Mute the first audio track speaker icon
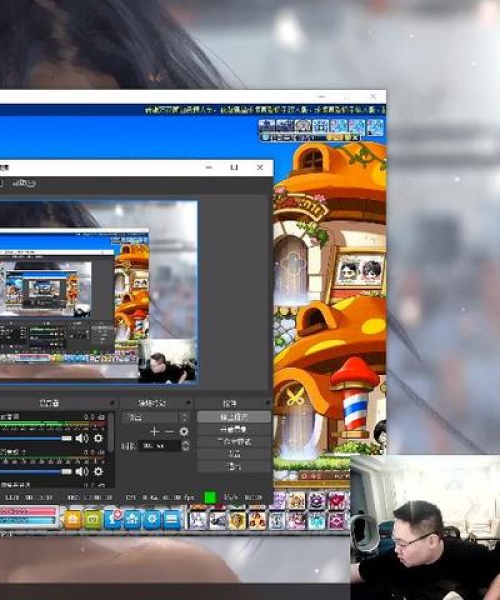The image size is (500, 600). [81, 439]
